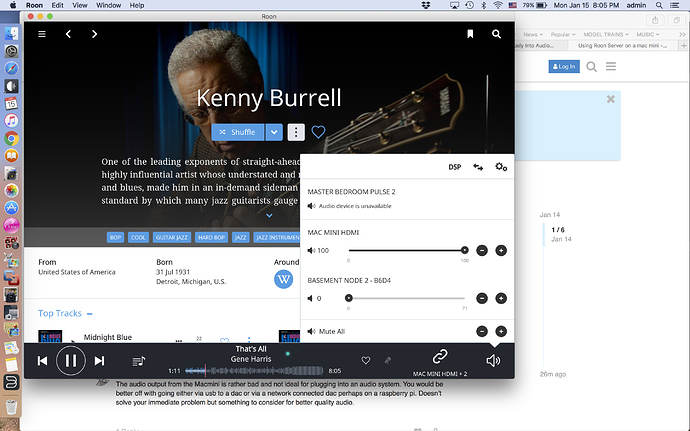Open the Wikipedia link icon
The width and height of the screenshot is (690, 431).
point(283,279)
